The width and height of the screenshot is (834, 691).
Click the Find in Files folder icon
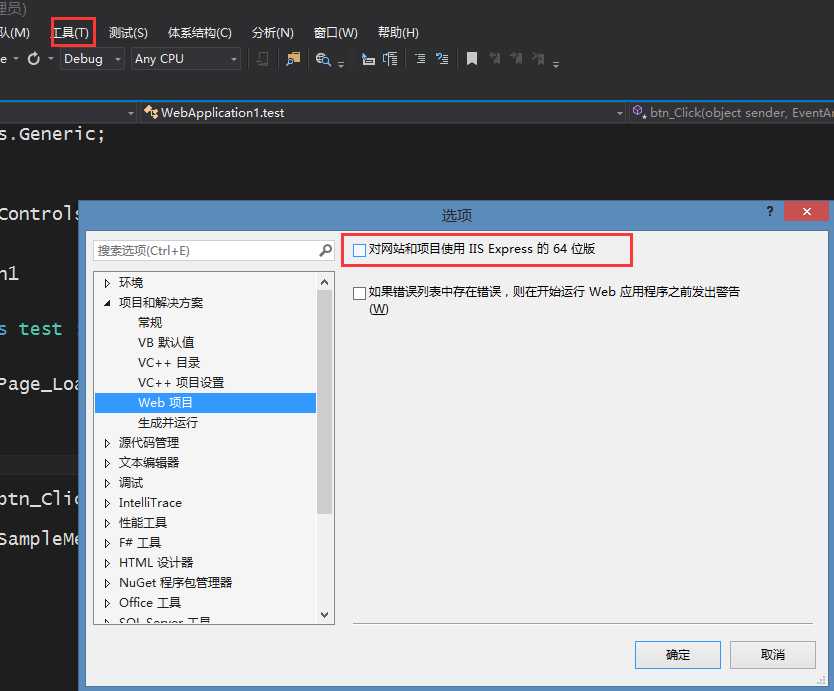tap(293, 59)
